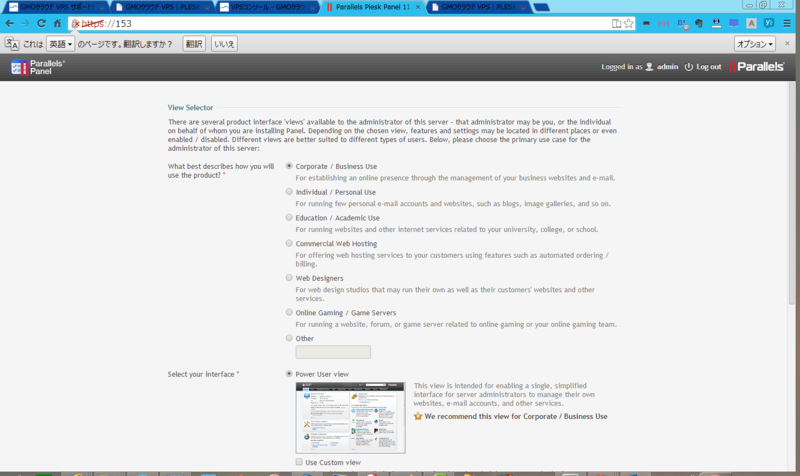Click the いいえ button to decline translation
The image size is (800, 476).
[x=224, y=44]
